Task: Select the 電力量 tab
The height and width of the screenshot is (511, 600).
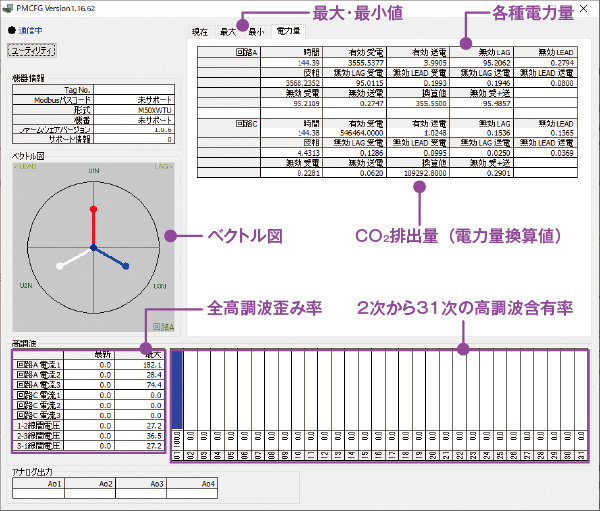Action: [287, 33]
